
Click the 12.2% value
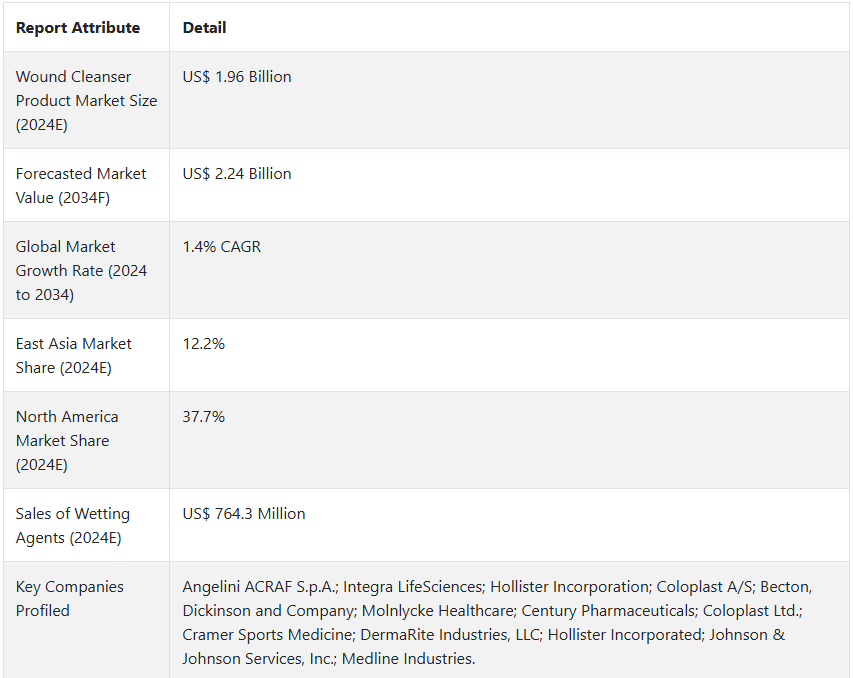(x=203, y=343)
